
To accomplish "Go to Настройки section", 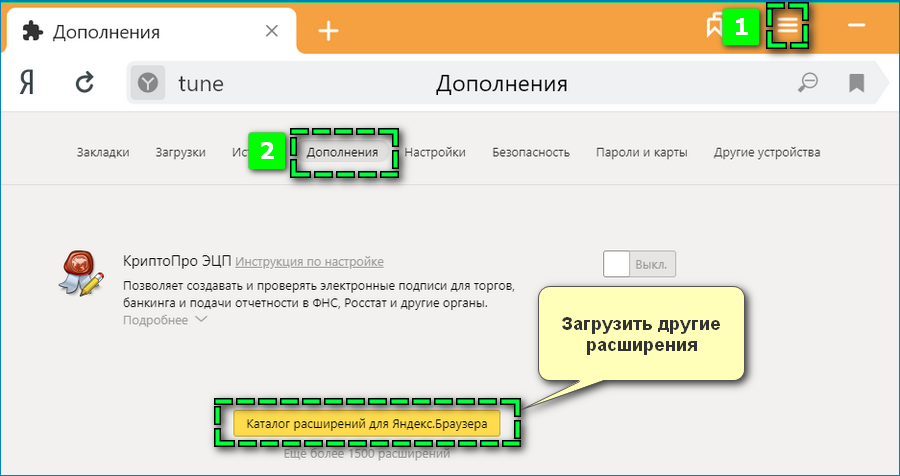I will (x=435, y=152).
